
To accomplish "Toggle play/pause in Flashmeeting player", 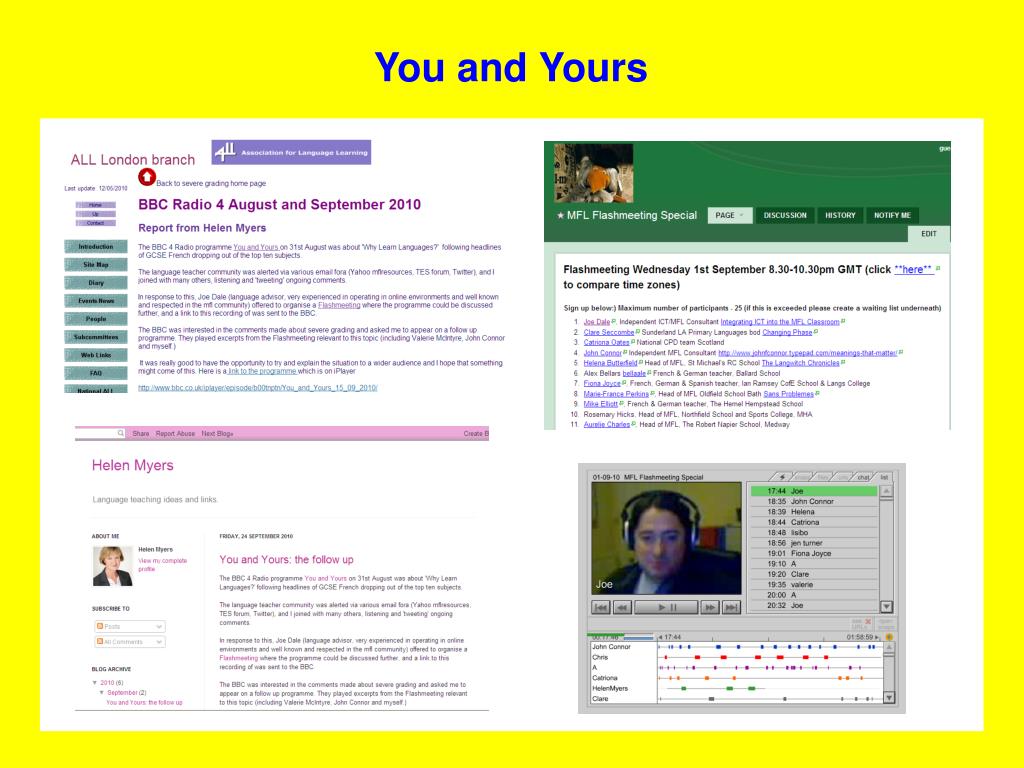I will click(667, 608).
